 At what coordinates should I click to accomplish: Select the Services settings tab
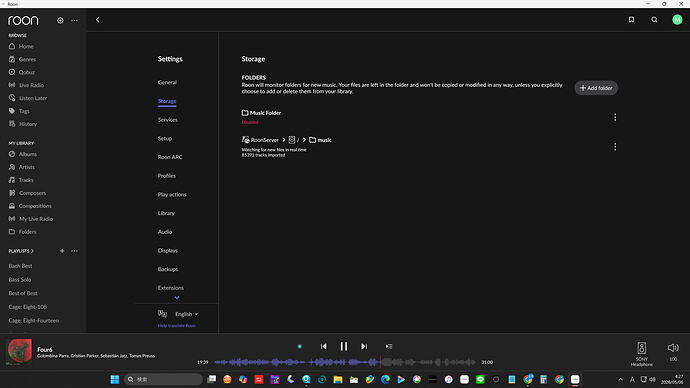(168, 120)
